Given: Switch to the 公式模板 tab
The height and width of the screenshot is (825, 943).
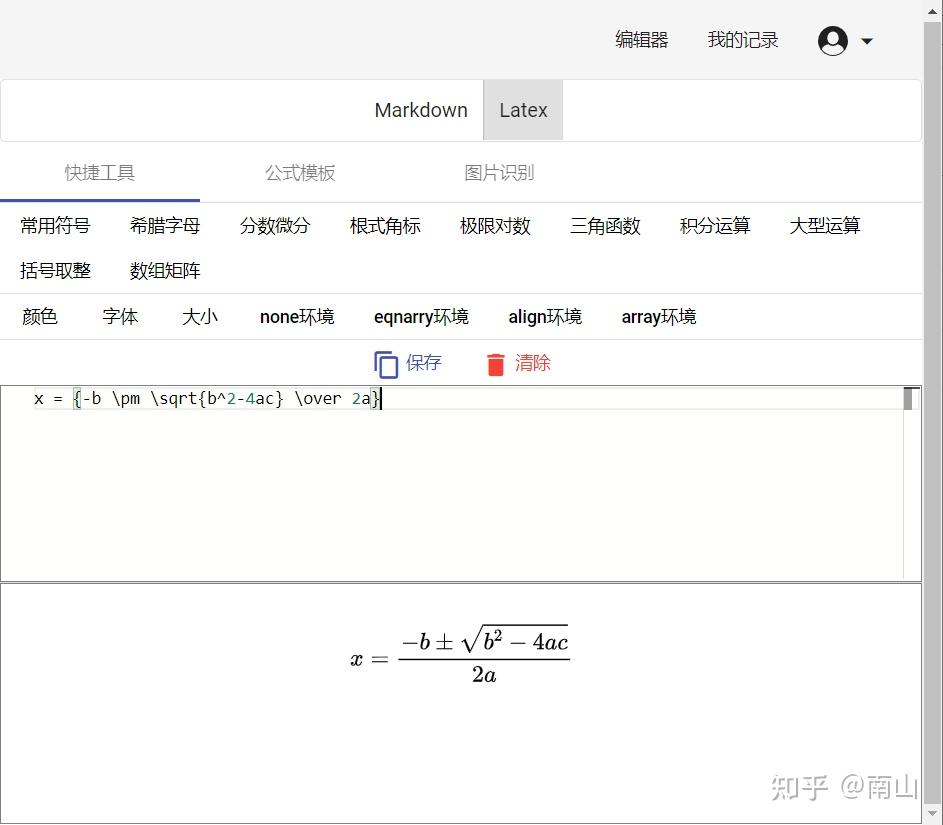Looking at the screenshot, I should 299,172.
